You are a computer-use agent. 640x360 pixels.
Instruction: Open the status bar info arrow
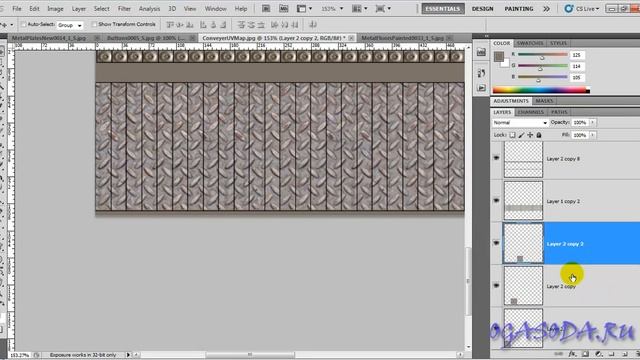pyautogui.click(x=128, y=355)
